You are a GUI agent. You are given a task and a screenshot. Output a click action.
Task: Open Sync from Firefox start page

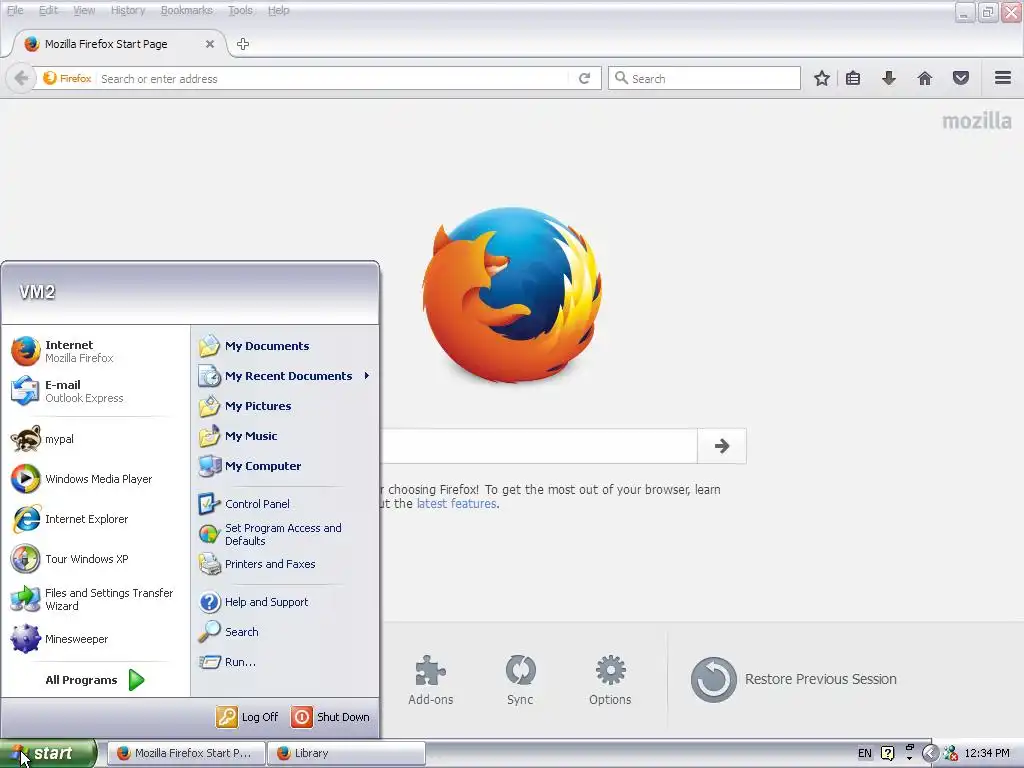(520, 680)
